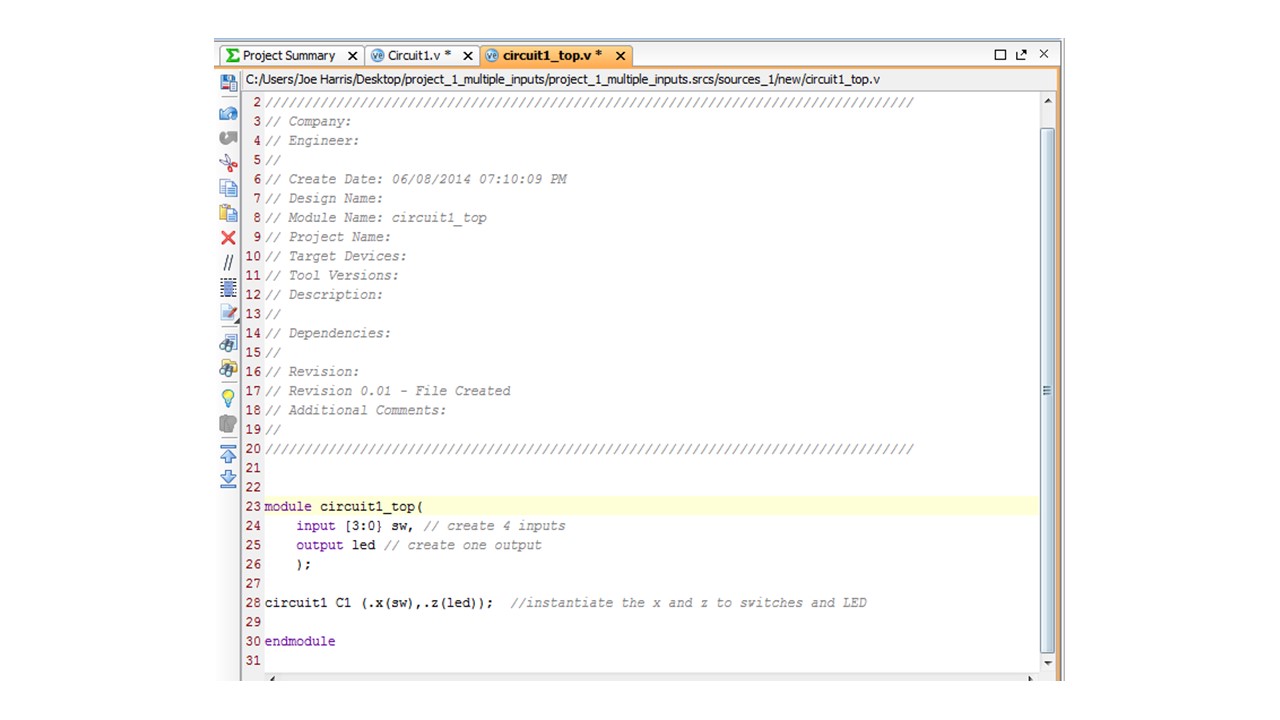Image resolution: width=1280 pixels, height=720 pixels.
Task: Copy selection with the two-pages icon
Action: click(x=228, y=188)
